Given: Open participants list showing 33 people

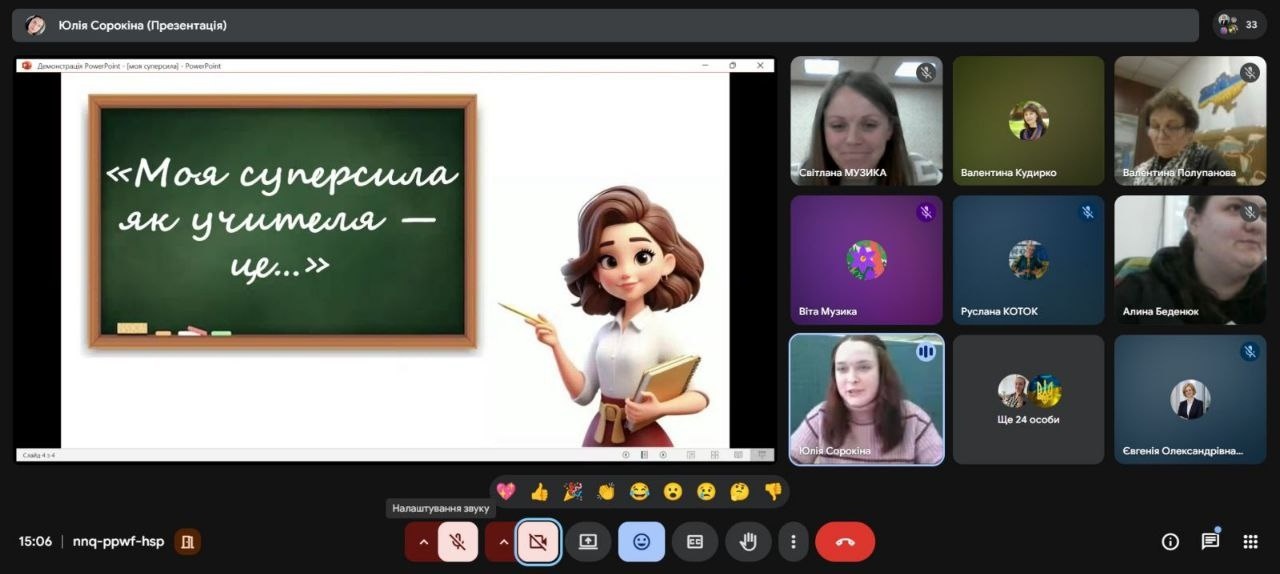Looking at the screenshot, I should click(x=1239, y=25).
